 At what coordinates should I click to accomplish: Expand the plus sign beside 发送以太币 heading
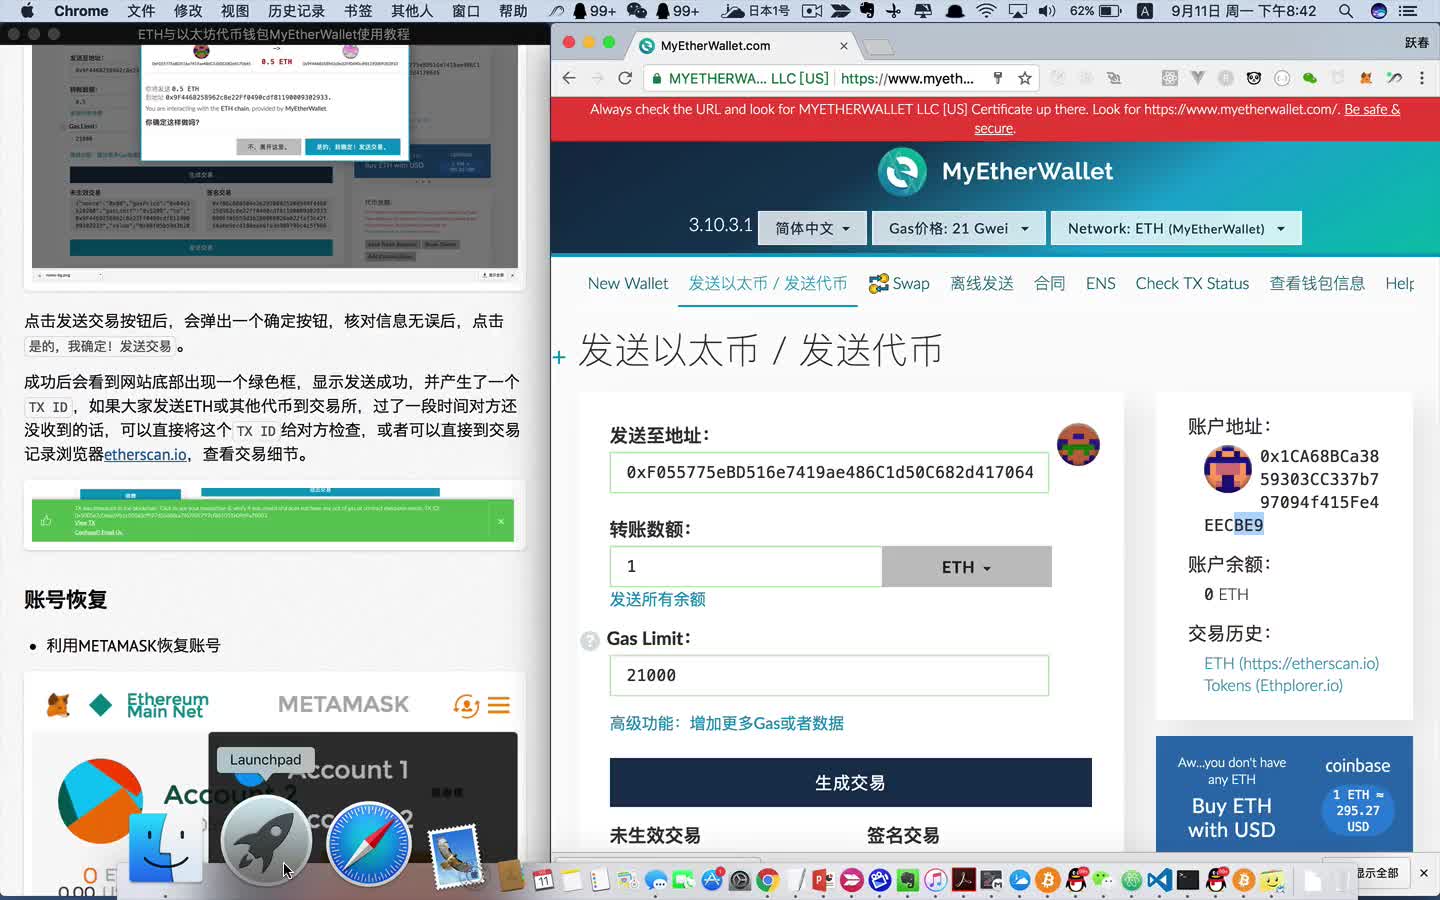559,357
